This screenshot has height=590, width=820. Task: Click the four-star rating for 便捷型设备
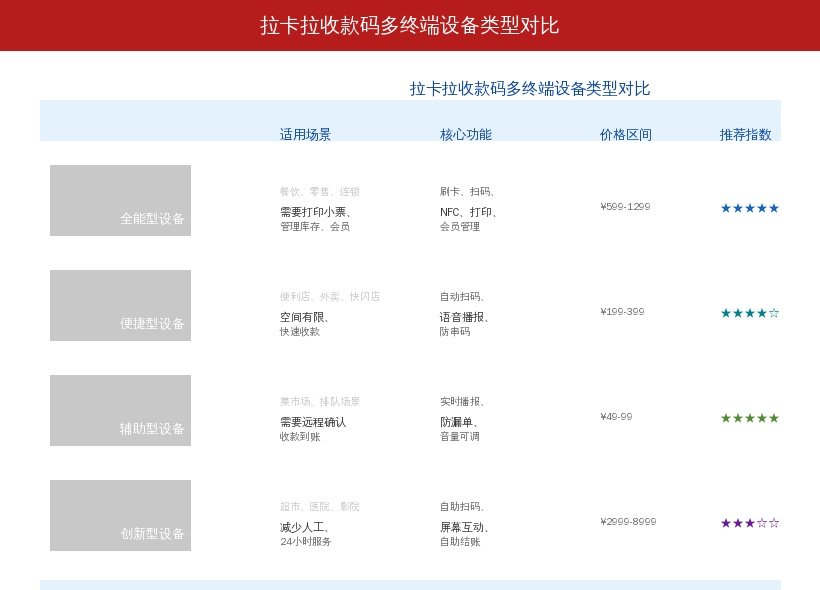(749, 313)
